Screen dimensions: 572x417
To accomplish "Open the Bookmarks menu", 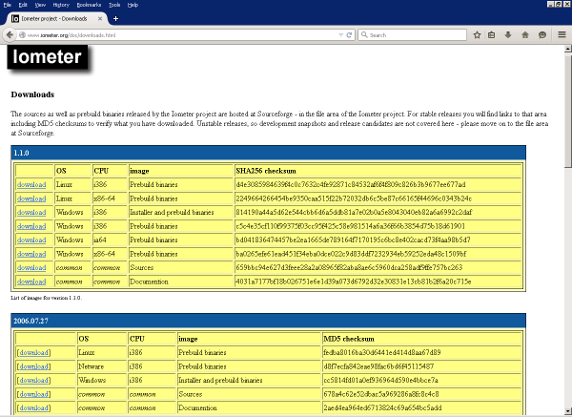I will pyautogui.click(x=89, y=5).
